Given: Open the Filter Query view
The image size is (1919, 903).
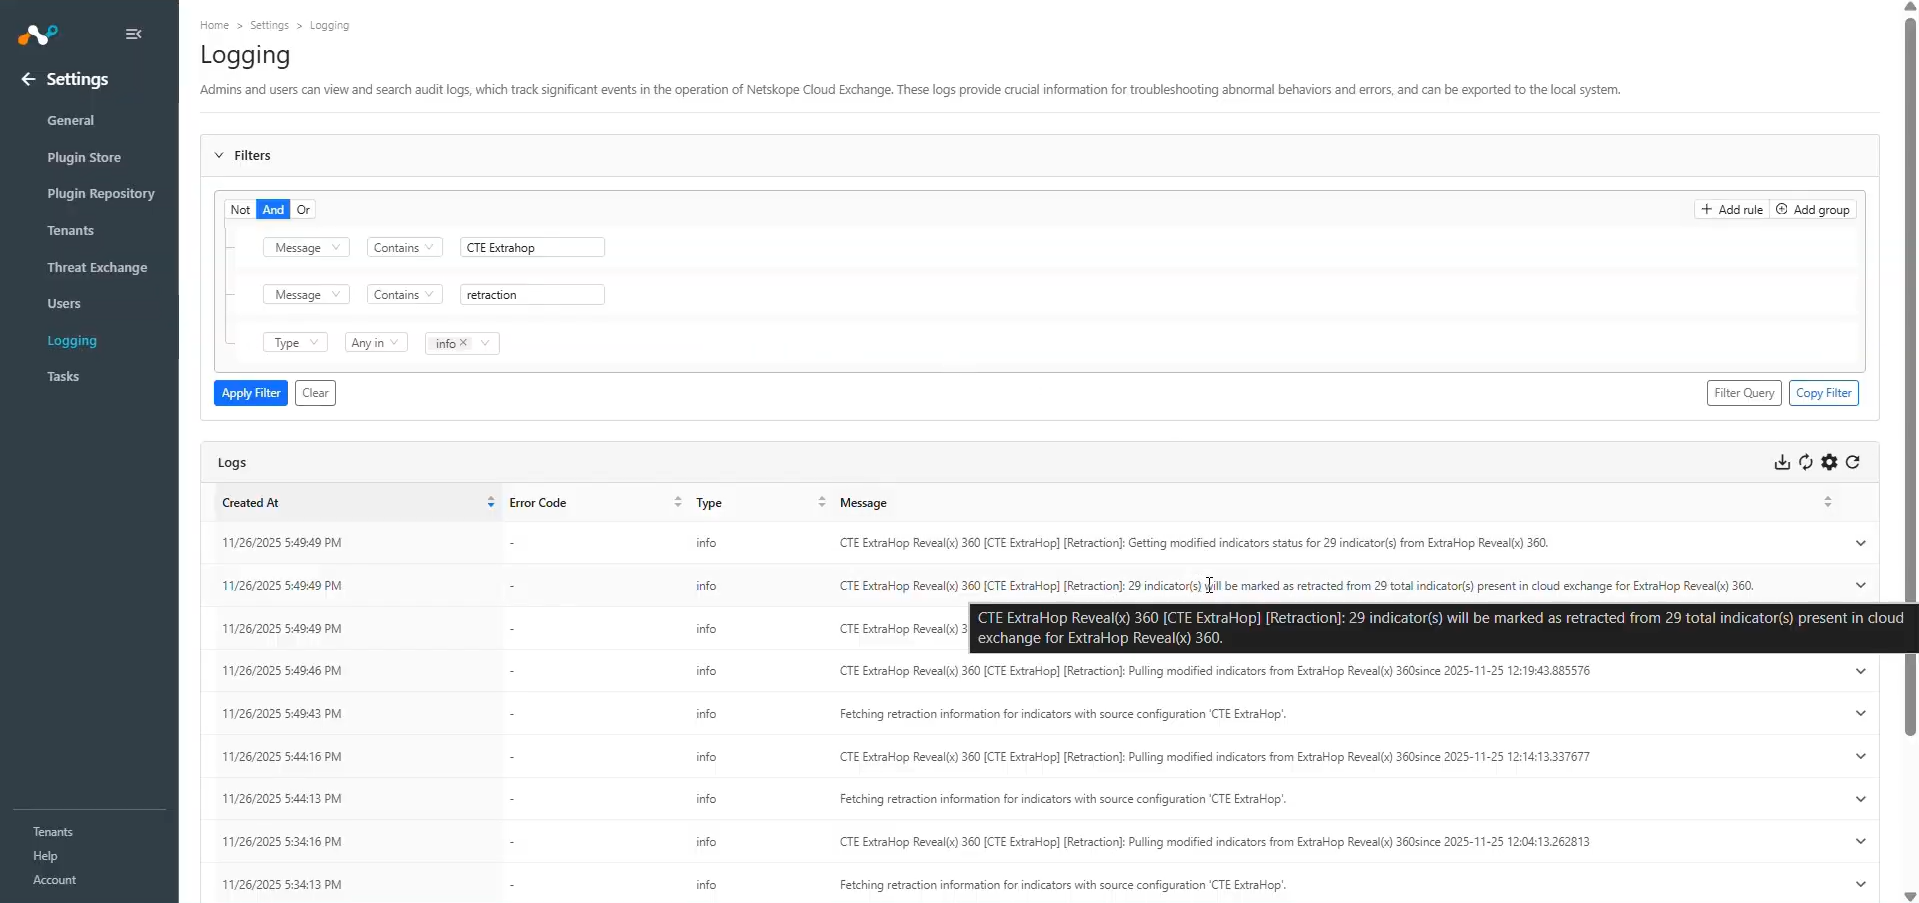Looking at the screenshot, I should click(1744, 393).
